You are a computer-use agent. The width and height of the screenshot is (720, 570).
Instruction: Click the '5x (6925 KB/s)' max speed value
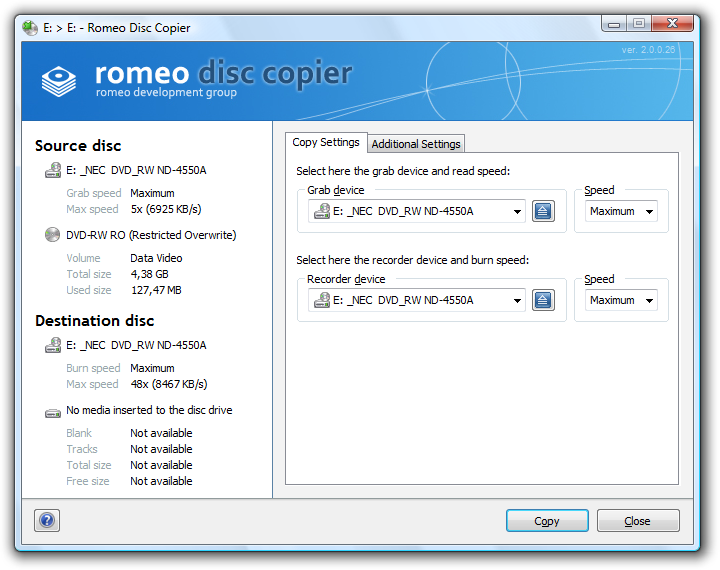[166, 209]
